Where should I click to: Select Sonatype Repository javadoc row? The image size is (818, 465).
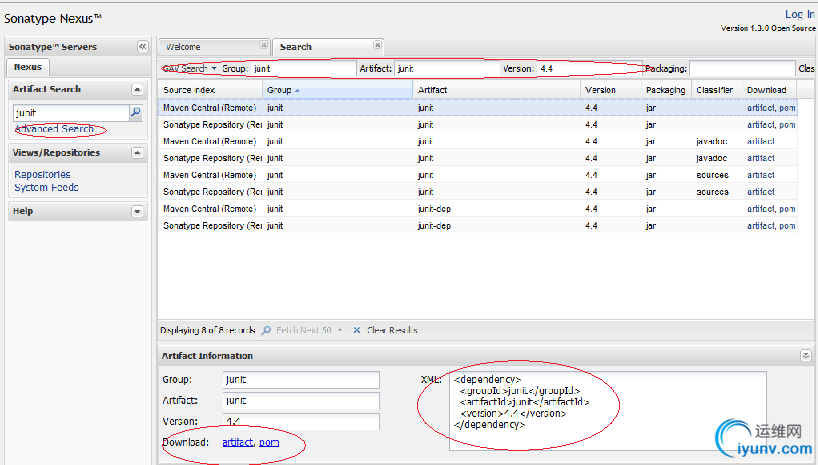pos(477,158)
